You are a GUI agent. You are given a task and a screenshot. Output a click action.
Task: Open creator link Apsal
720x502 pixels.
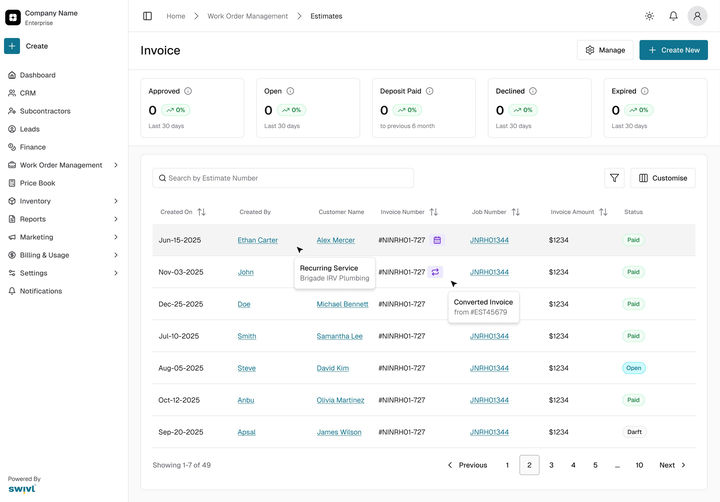(x=246, y=432)
